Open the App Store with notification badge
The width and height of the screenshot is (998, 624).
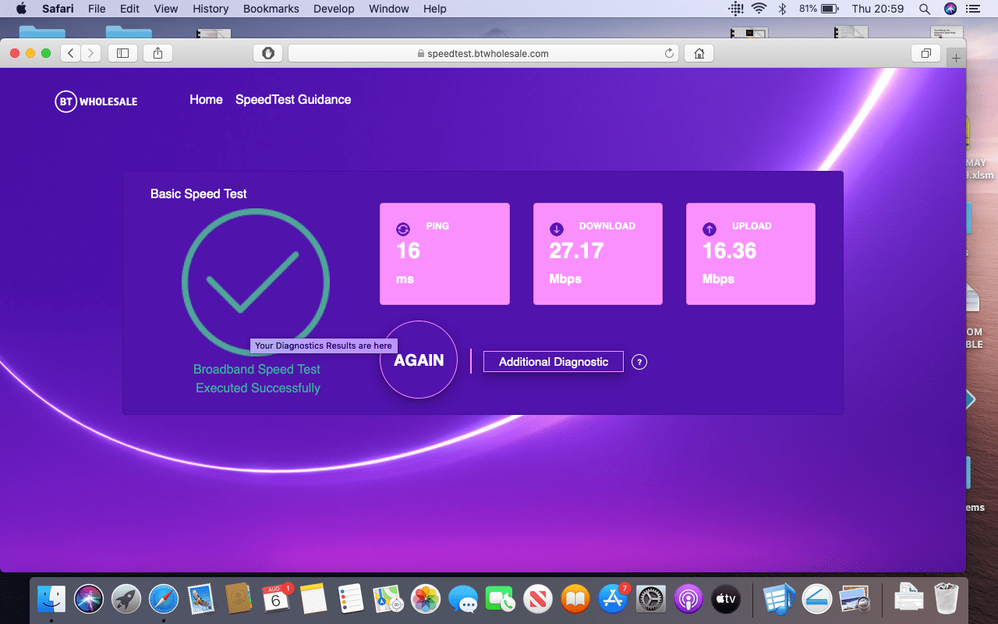tap(612, 598)
